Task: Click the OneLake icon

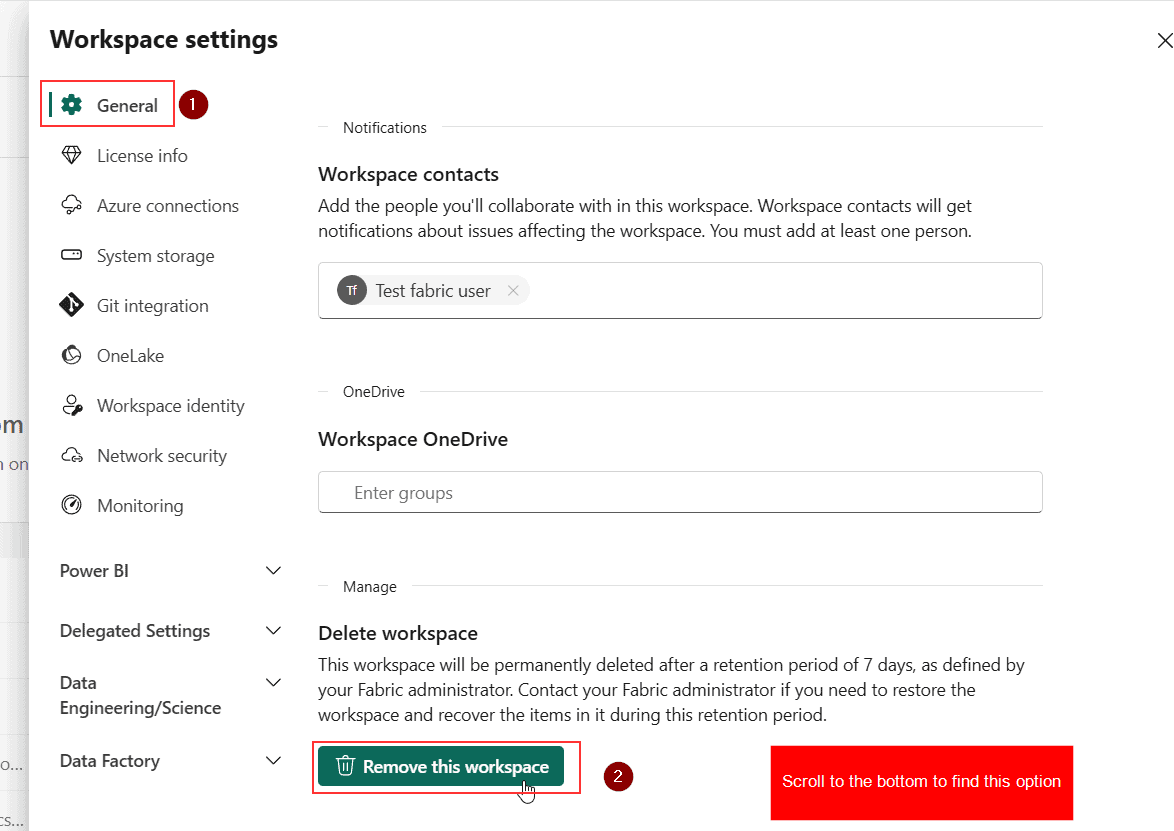Action: [x=71, y=355]
